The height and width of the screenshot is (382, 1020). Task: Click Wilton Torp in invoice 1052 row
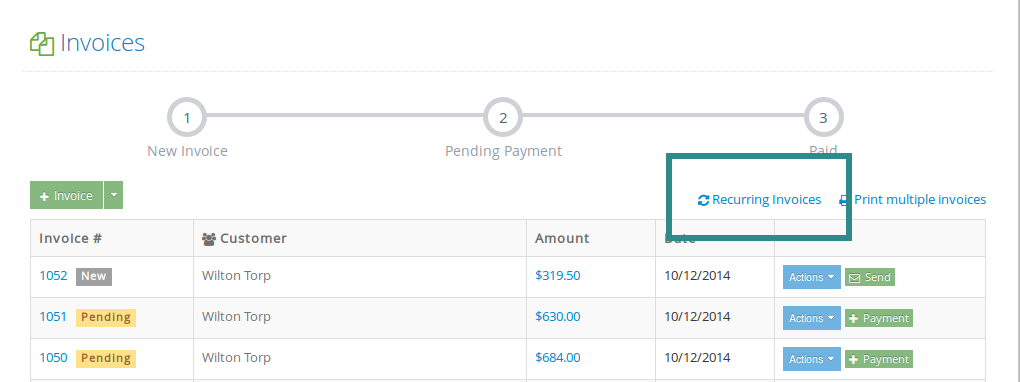(x=236, y=276)
